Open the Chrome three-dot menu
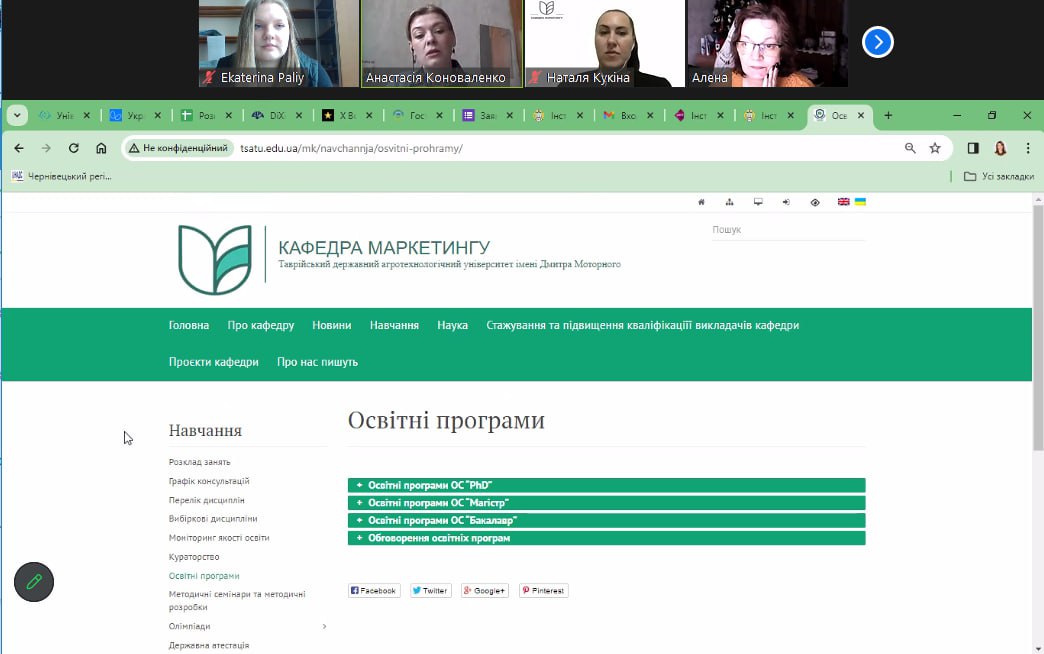Viewport: 1044px width, 654px height. (x=1028, y=148)
